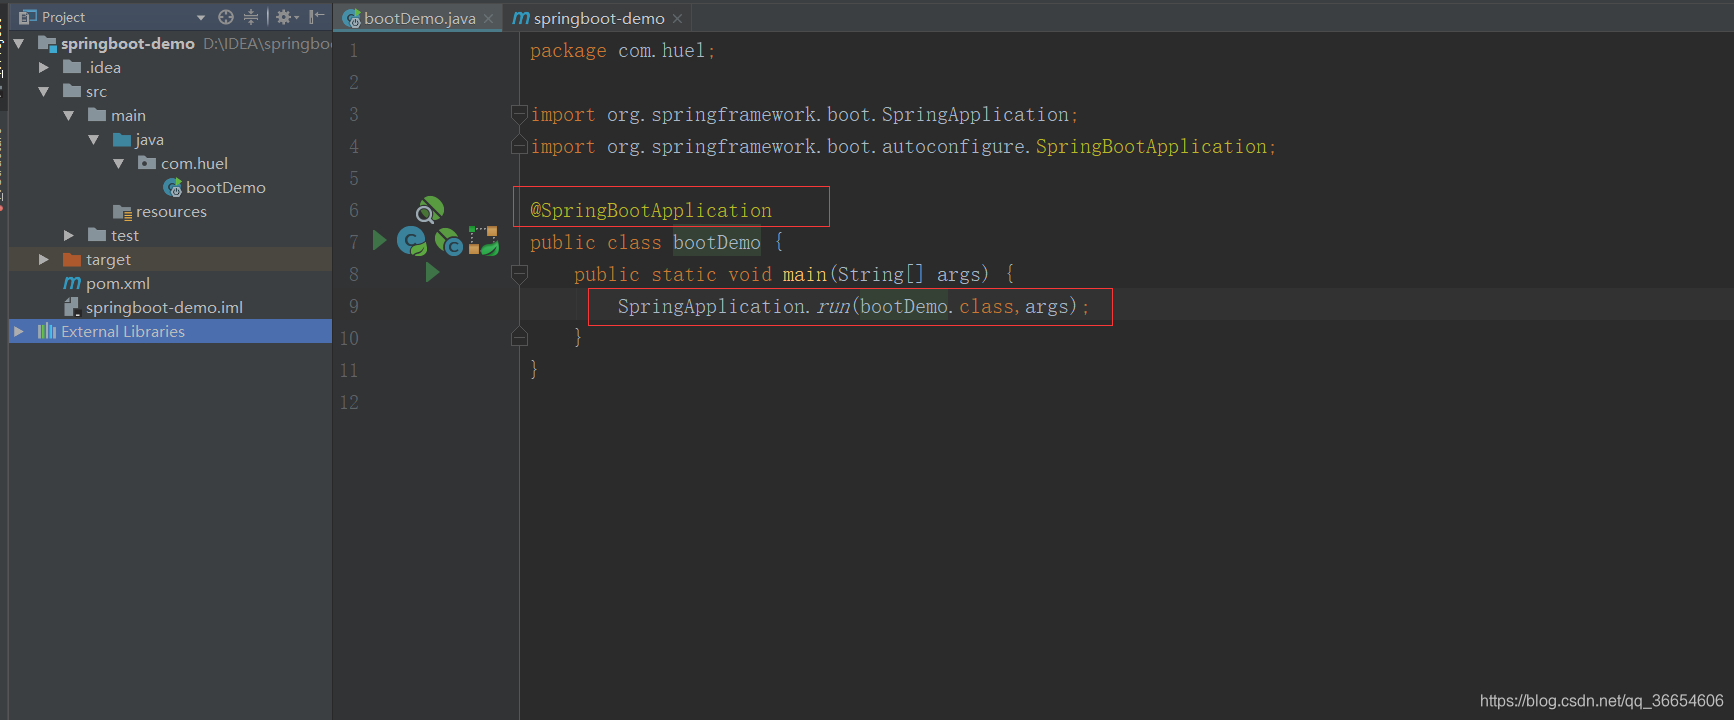This screenshot has height=720, width=1734.
Task: Select the test folder row
Action: pyautogui.click(x=170, y=235)
